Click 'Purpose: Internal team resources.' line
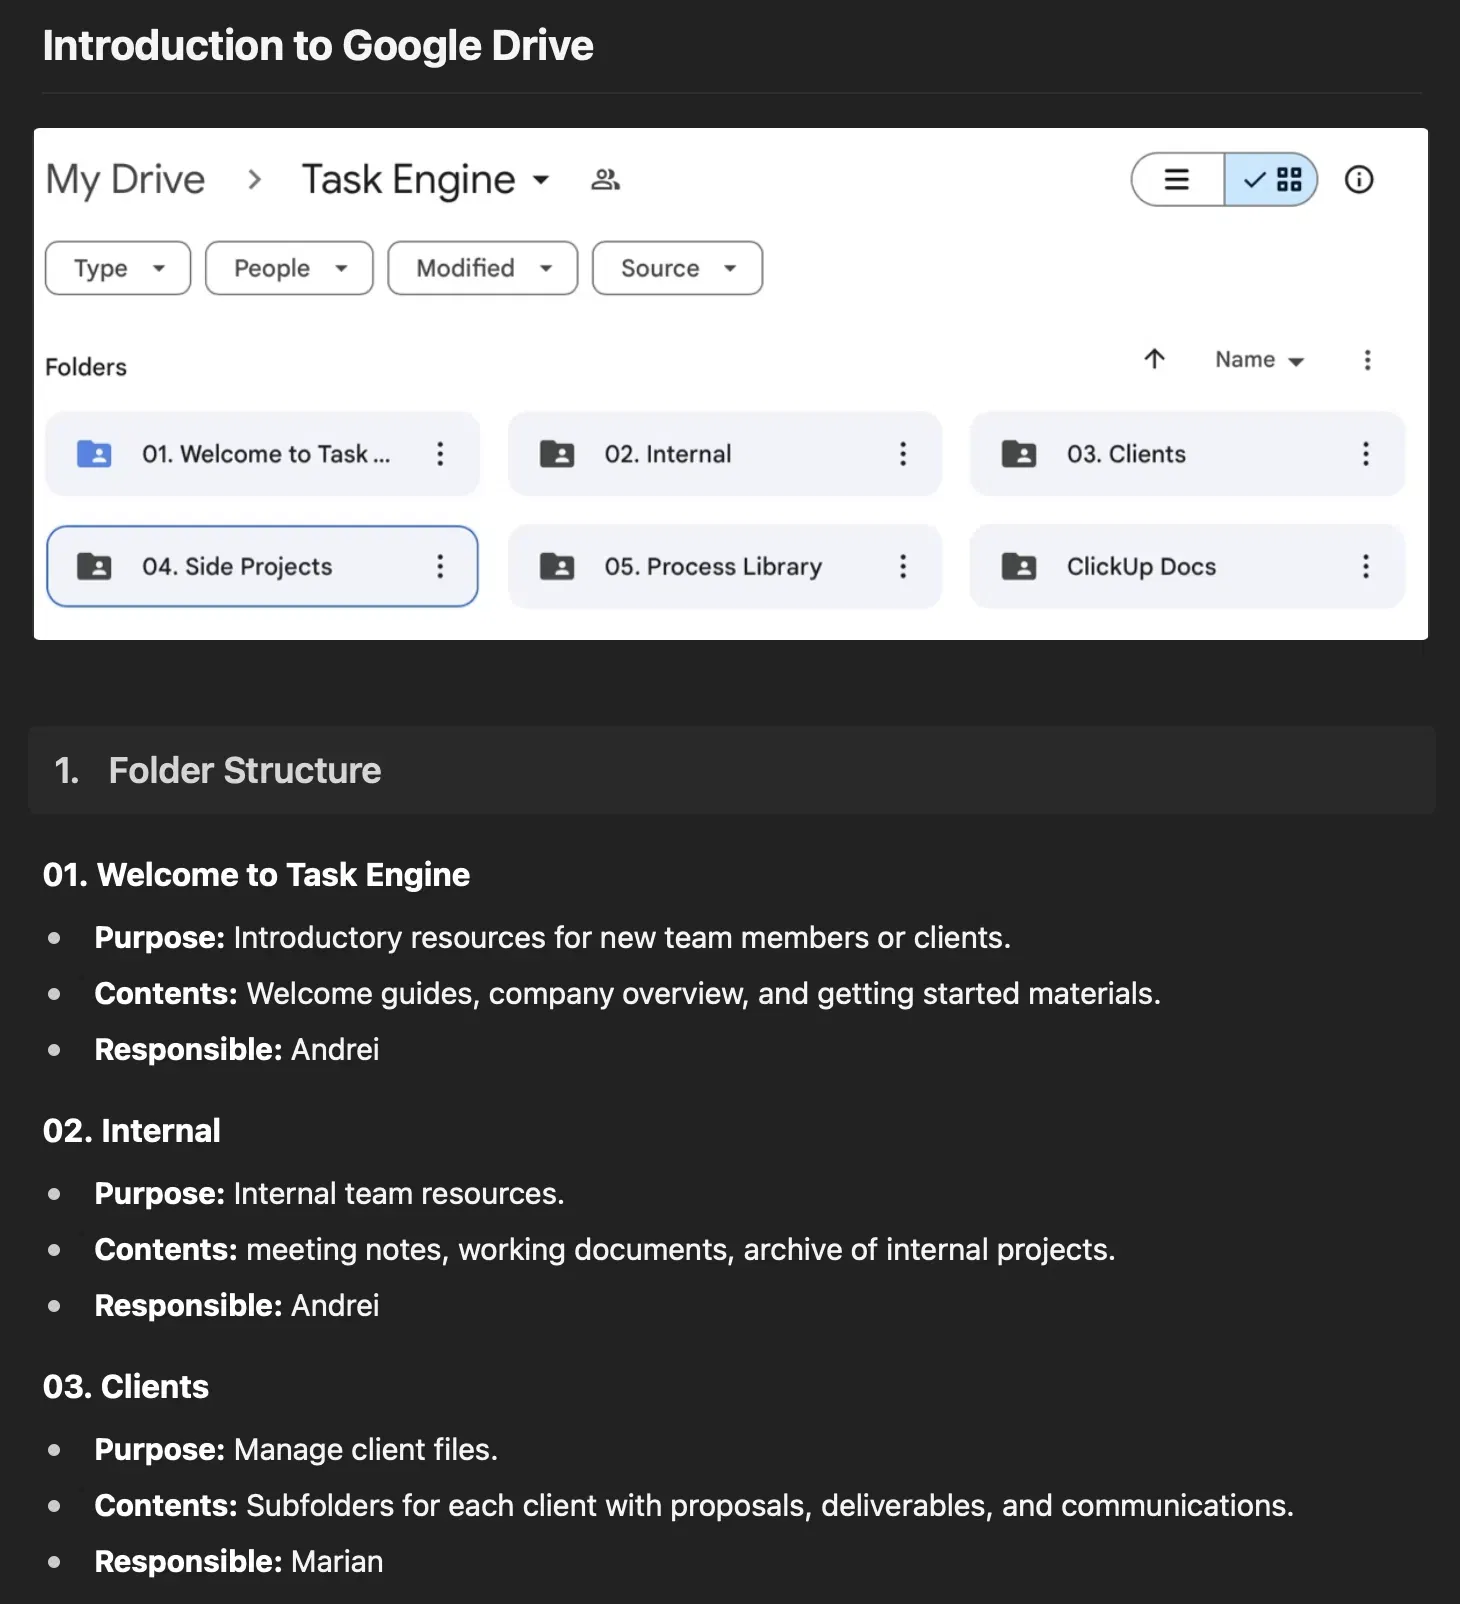The height and width of the screenshot is (1604, 1460). pos(329,1193)
